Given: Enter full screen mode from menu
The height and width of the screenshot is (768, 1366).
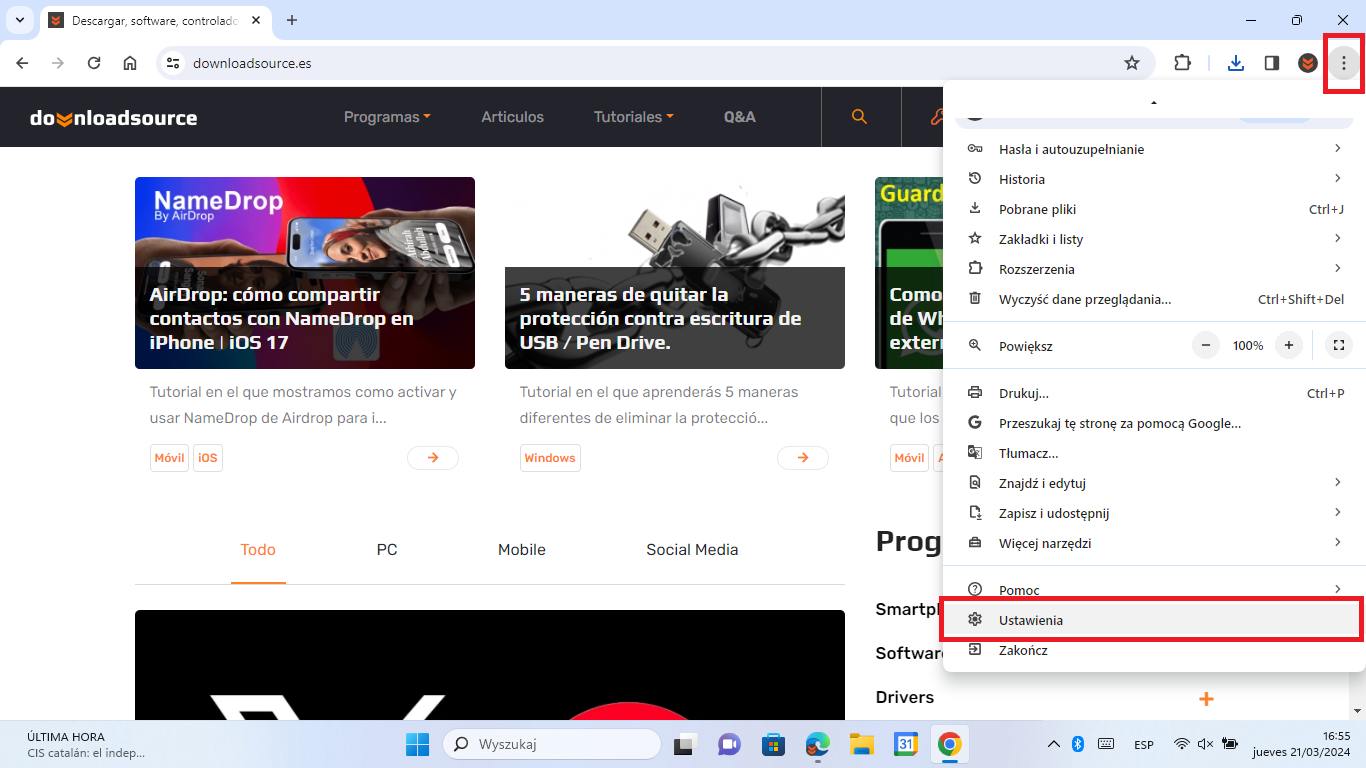Looking at the screenshot, I should coord(1338,346).
